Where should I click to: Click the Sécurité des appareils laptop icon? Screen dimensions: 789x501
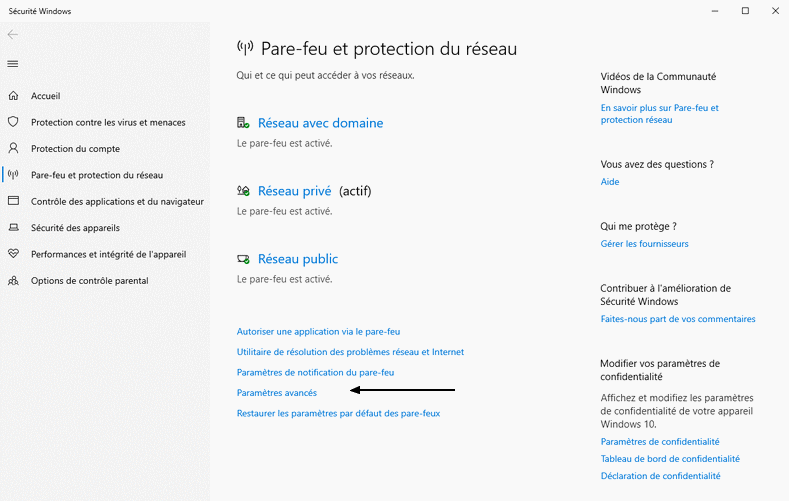pyautogui.click(x=14, y=227)
